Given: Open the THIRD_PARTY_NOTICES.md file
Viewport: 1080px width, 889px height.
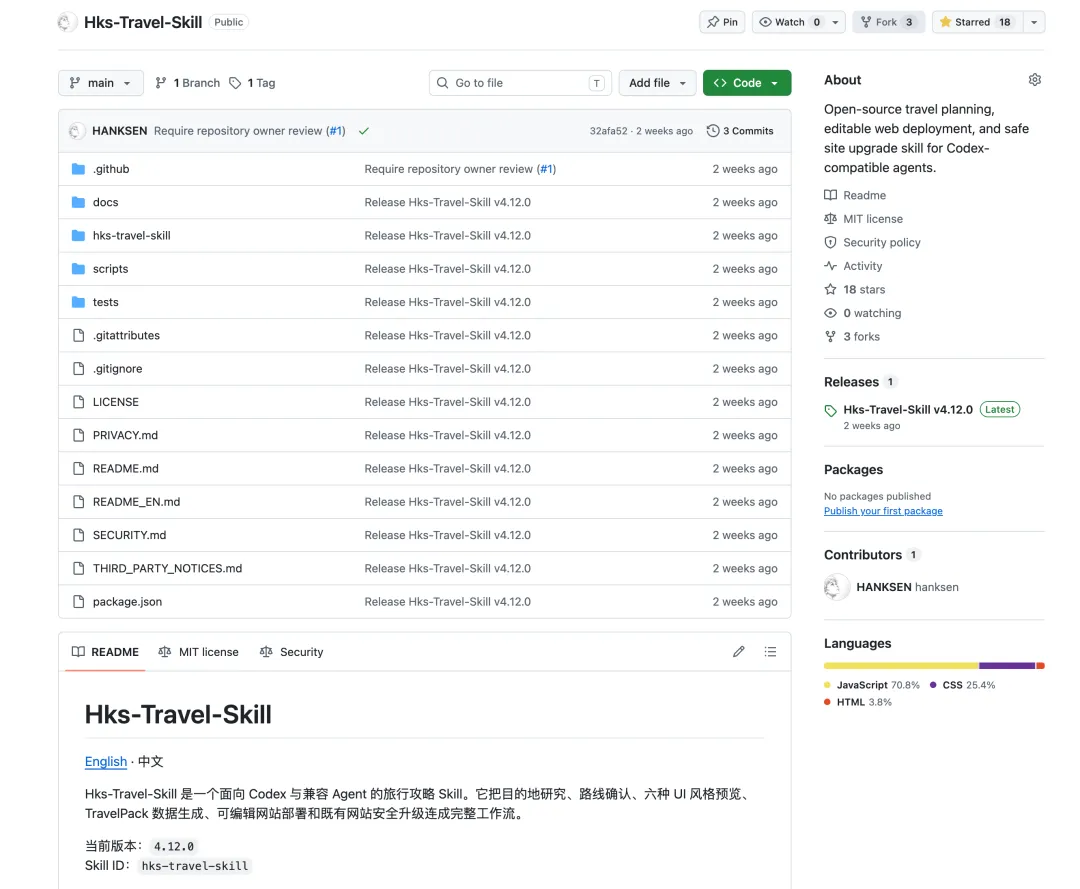Looking at the screenshot, I should (167, 568).
